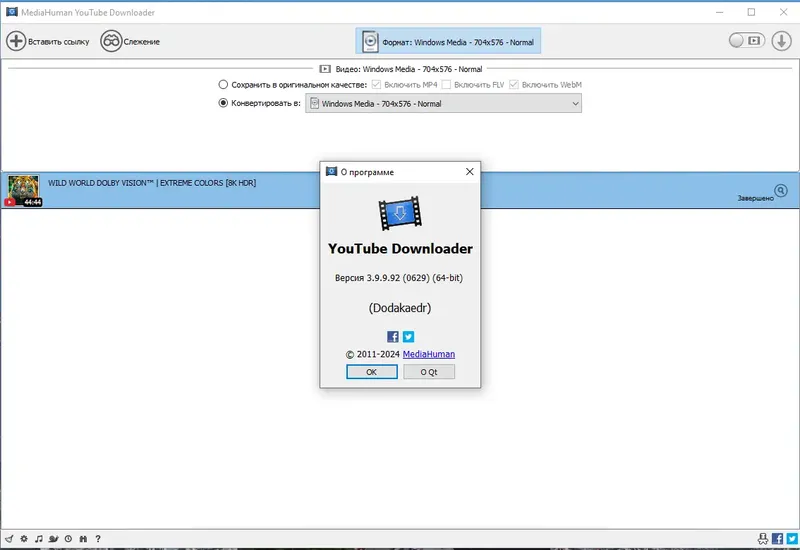Viewport: 800px width, 550px height.
Task: Click the top-hat mascot icon in the status bar
Action: pyautogui.click(x=763, y=539)
